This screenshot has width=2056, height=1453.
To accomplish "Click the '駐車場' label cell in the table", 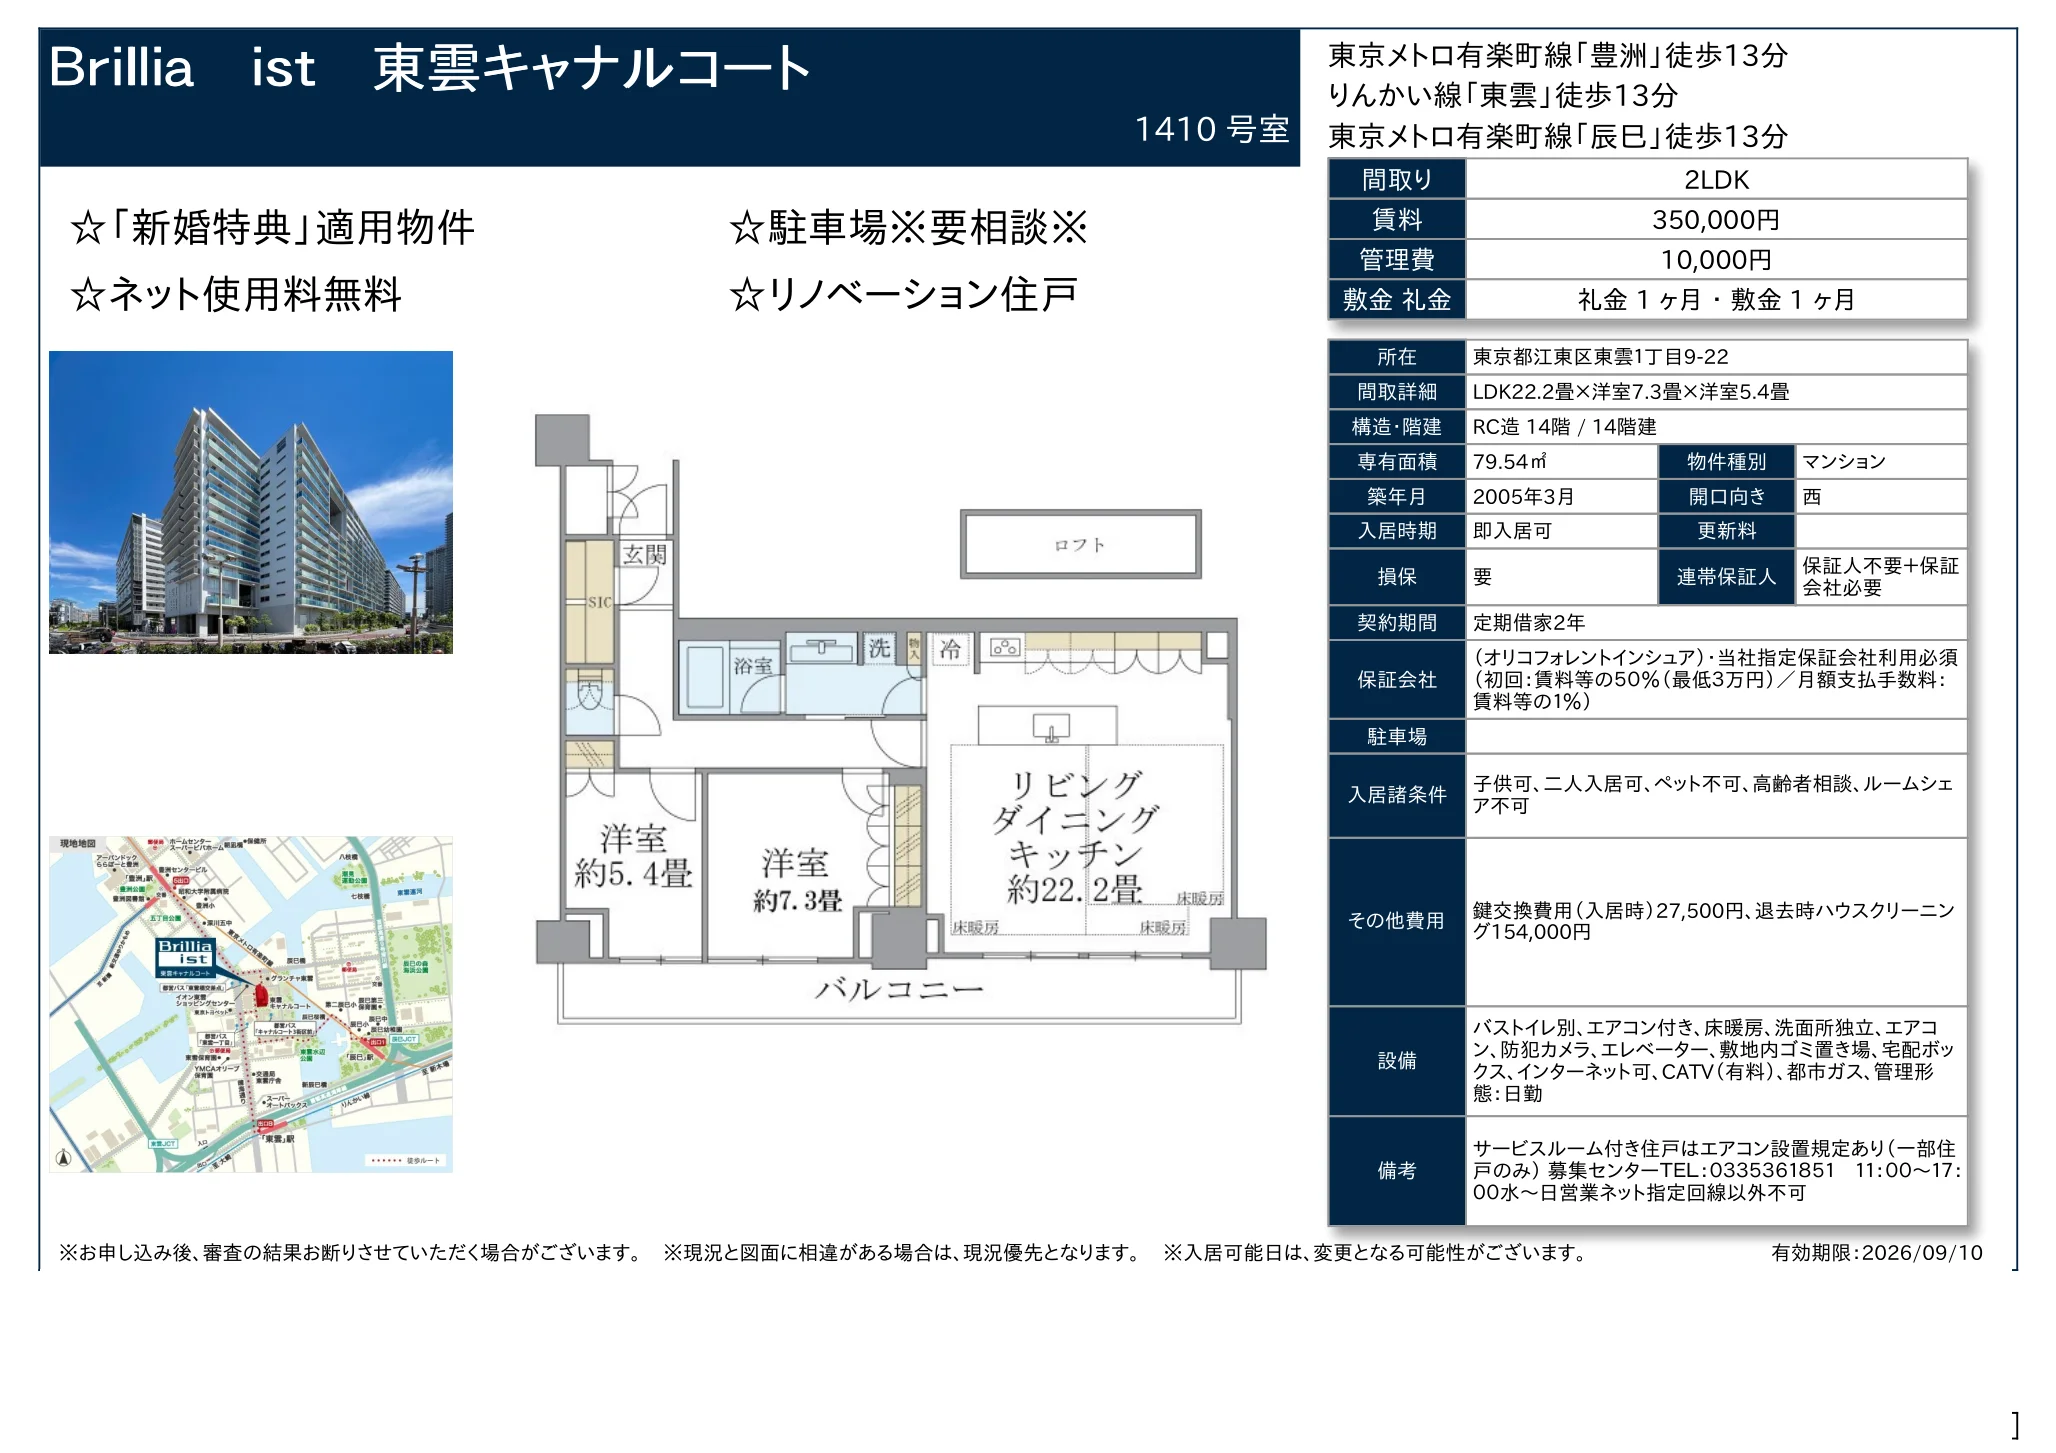I will tap(1397, 737).
